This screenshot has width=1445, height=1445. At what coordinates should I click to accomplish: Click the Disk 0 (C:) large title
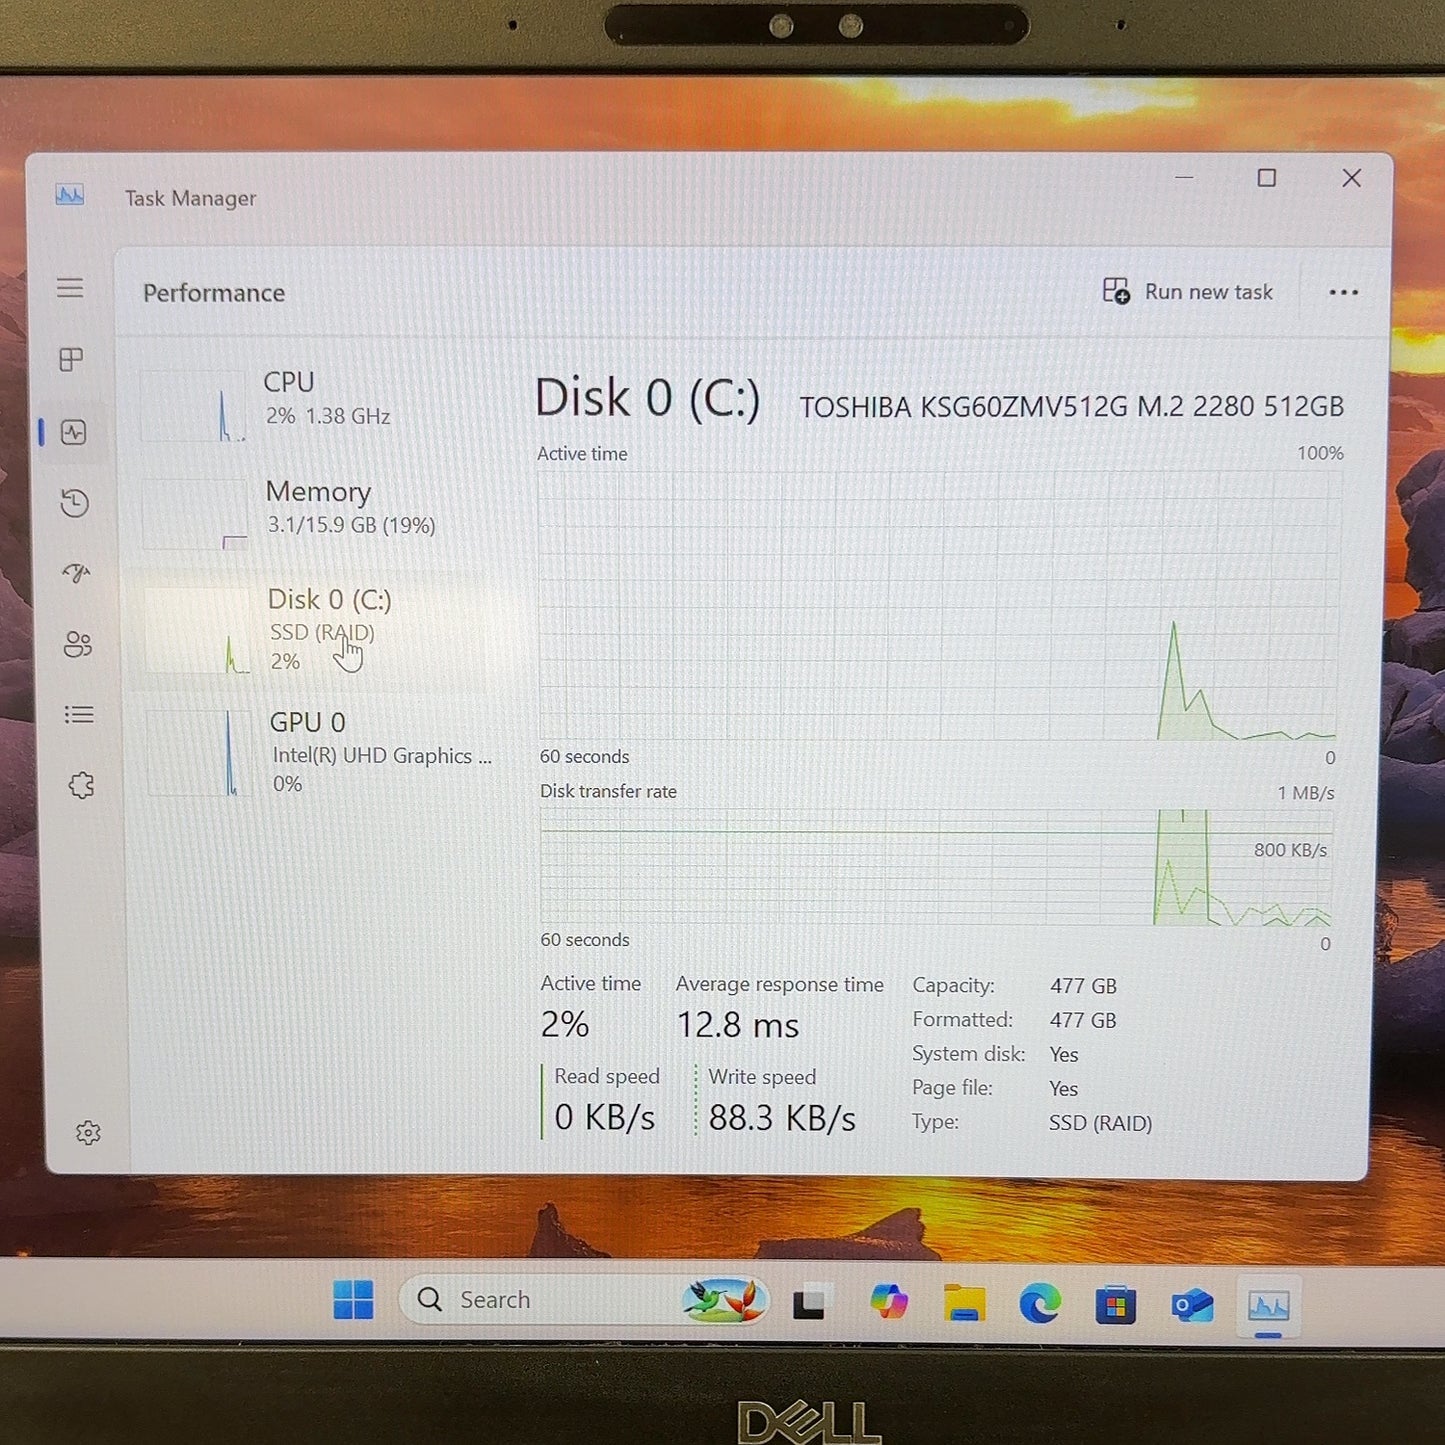[647, 398]
